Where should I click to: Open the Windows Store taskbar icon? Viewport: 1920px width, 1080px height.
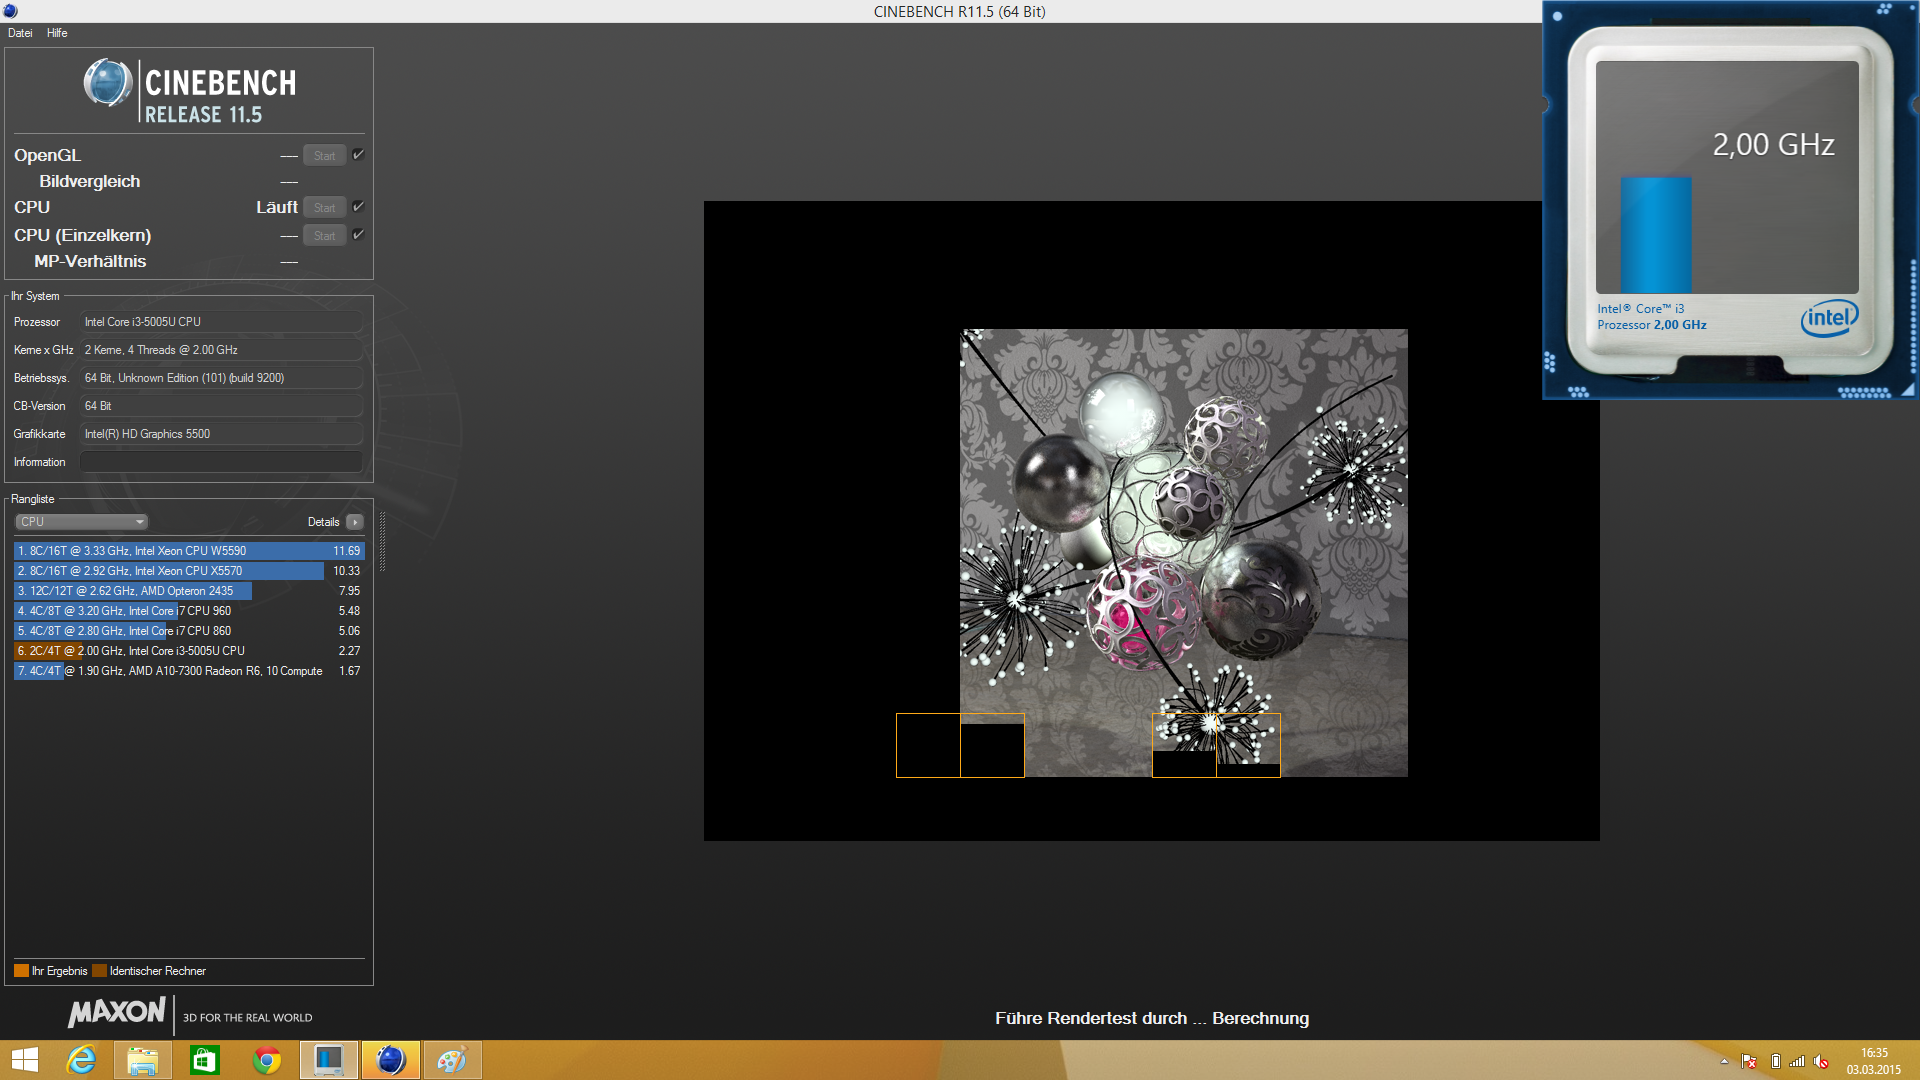[205, 1060]
